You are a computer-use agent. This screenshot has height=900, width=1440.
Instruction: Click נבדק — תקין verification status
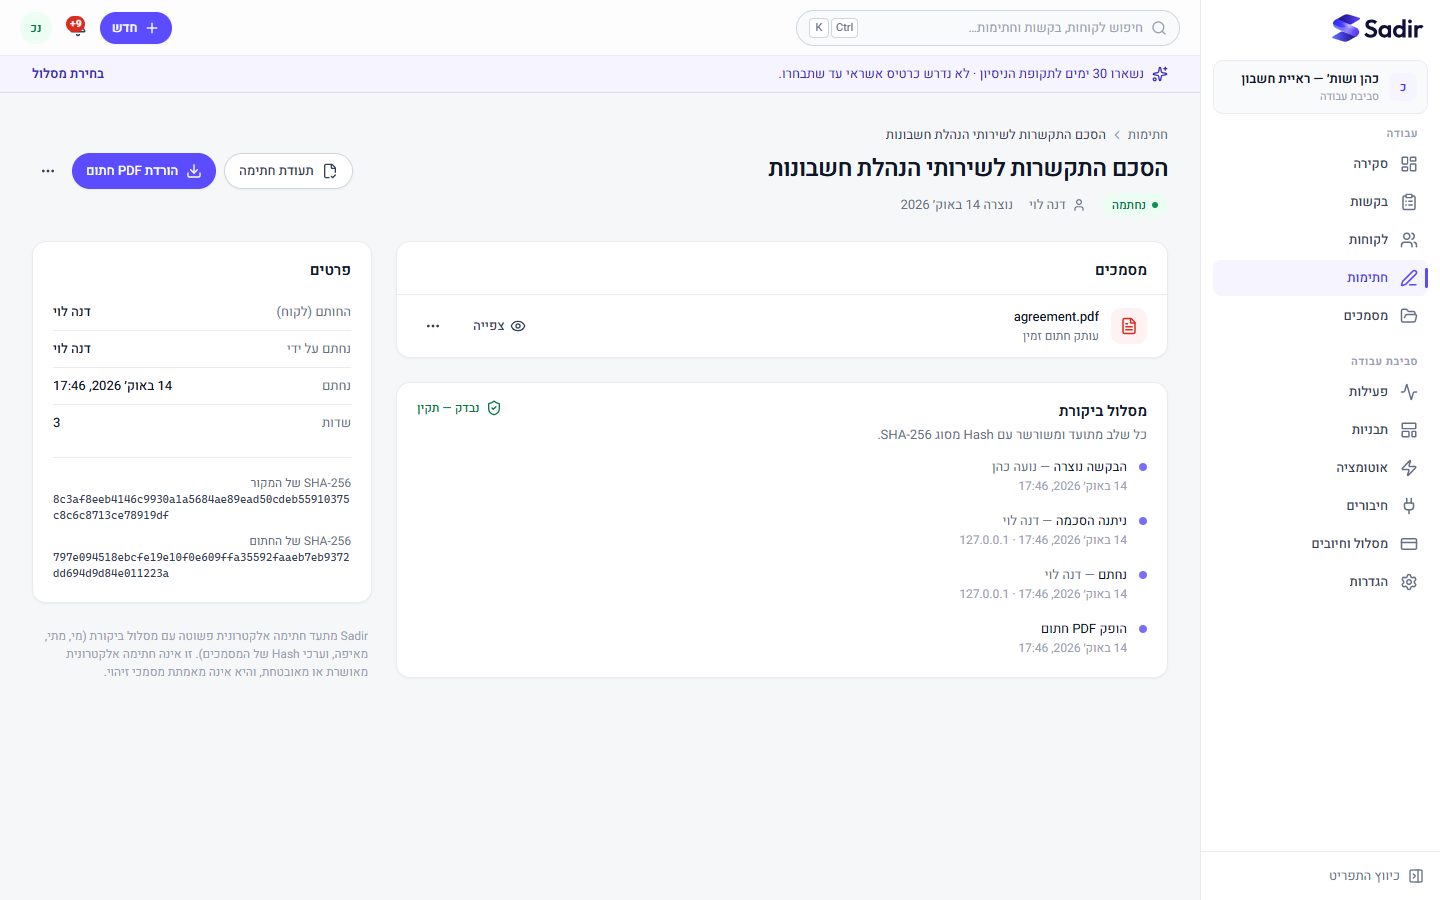coord(459,408)
